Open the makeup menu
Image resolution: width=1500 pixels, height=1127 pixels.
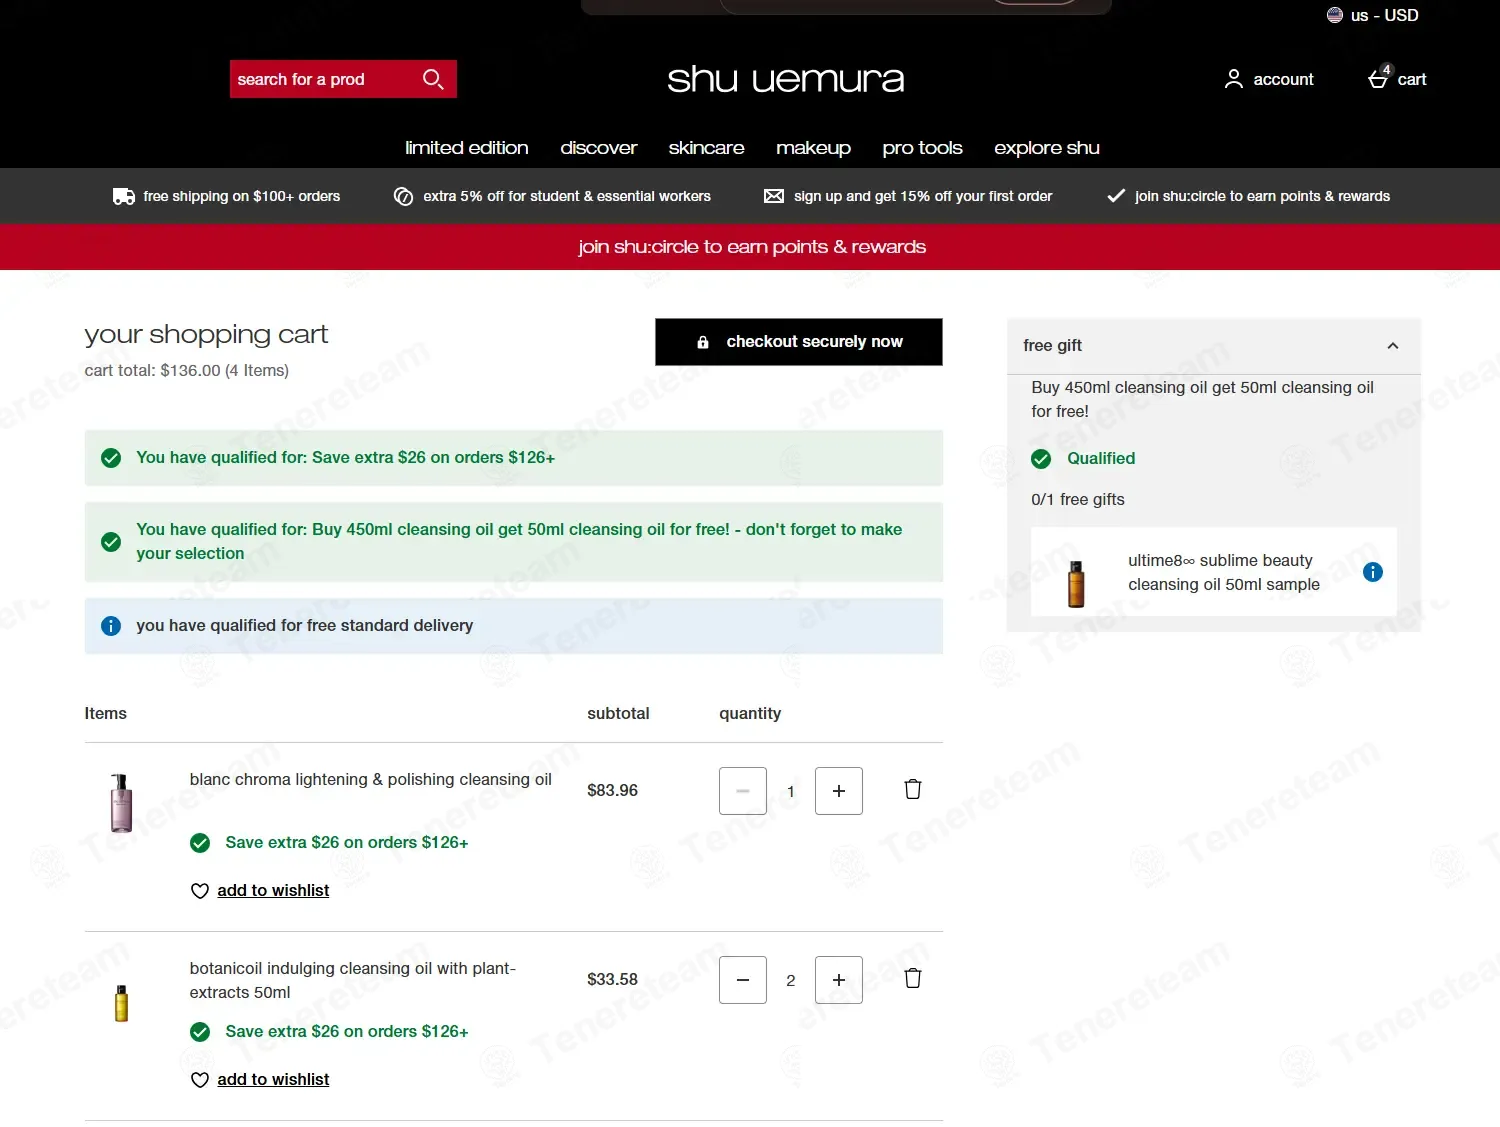pos(814,148)
